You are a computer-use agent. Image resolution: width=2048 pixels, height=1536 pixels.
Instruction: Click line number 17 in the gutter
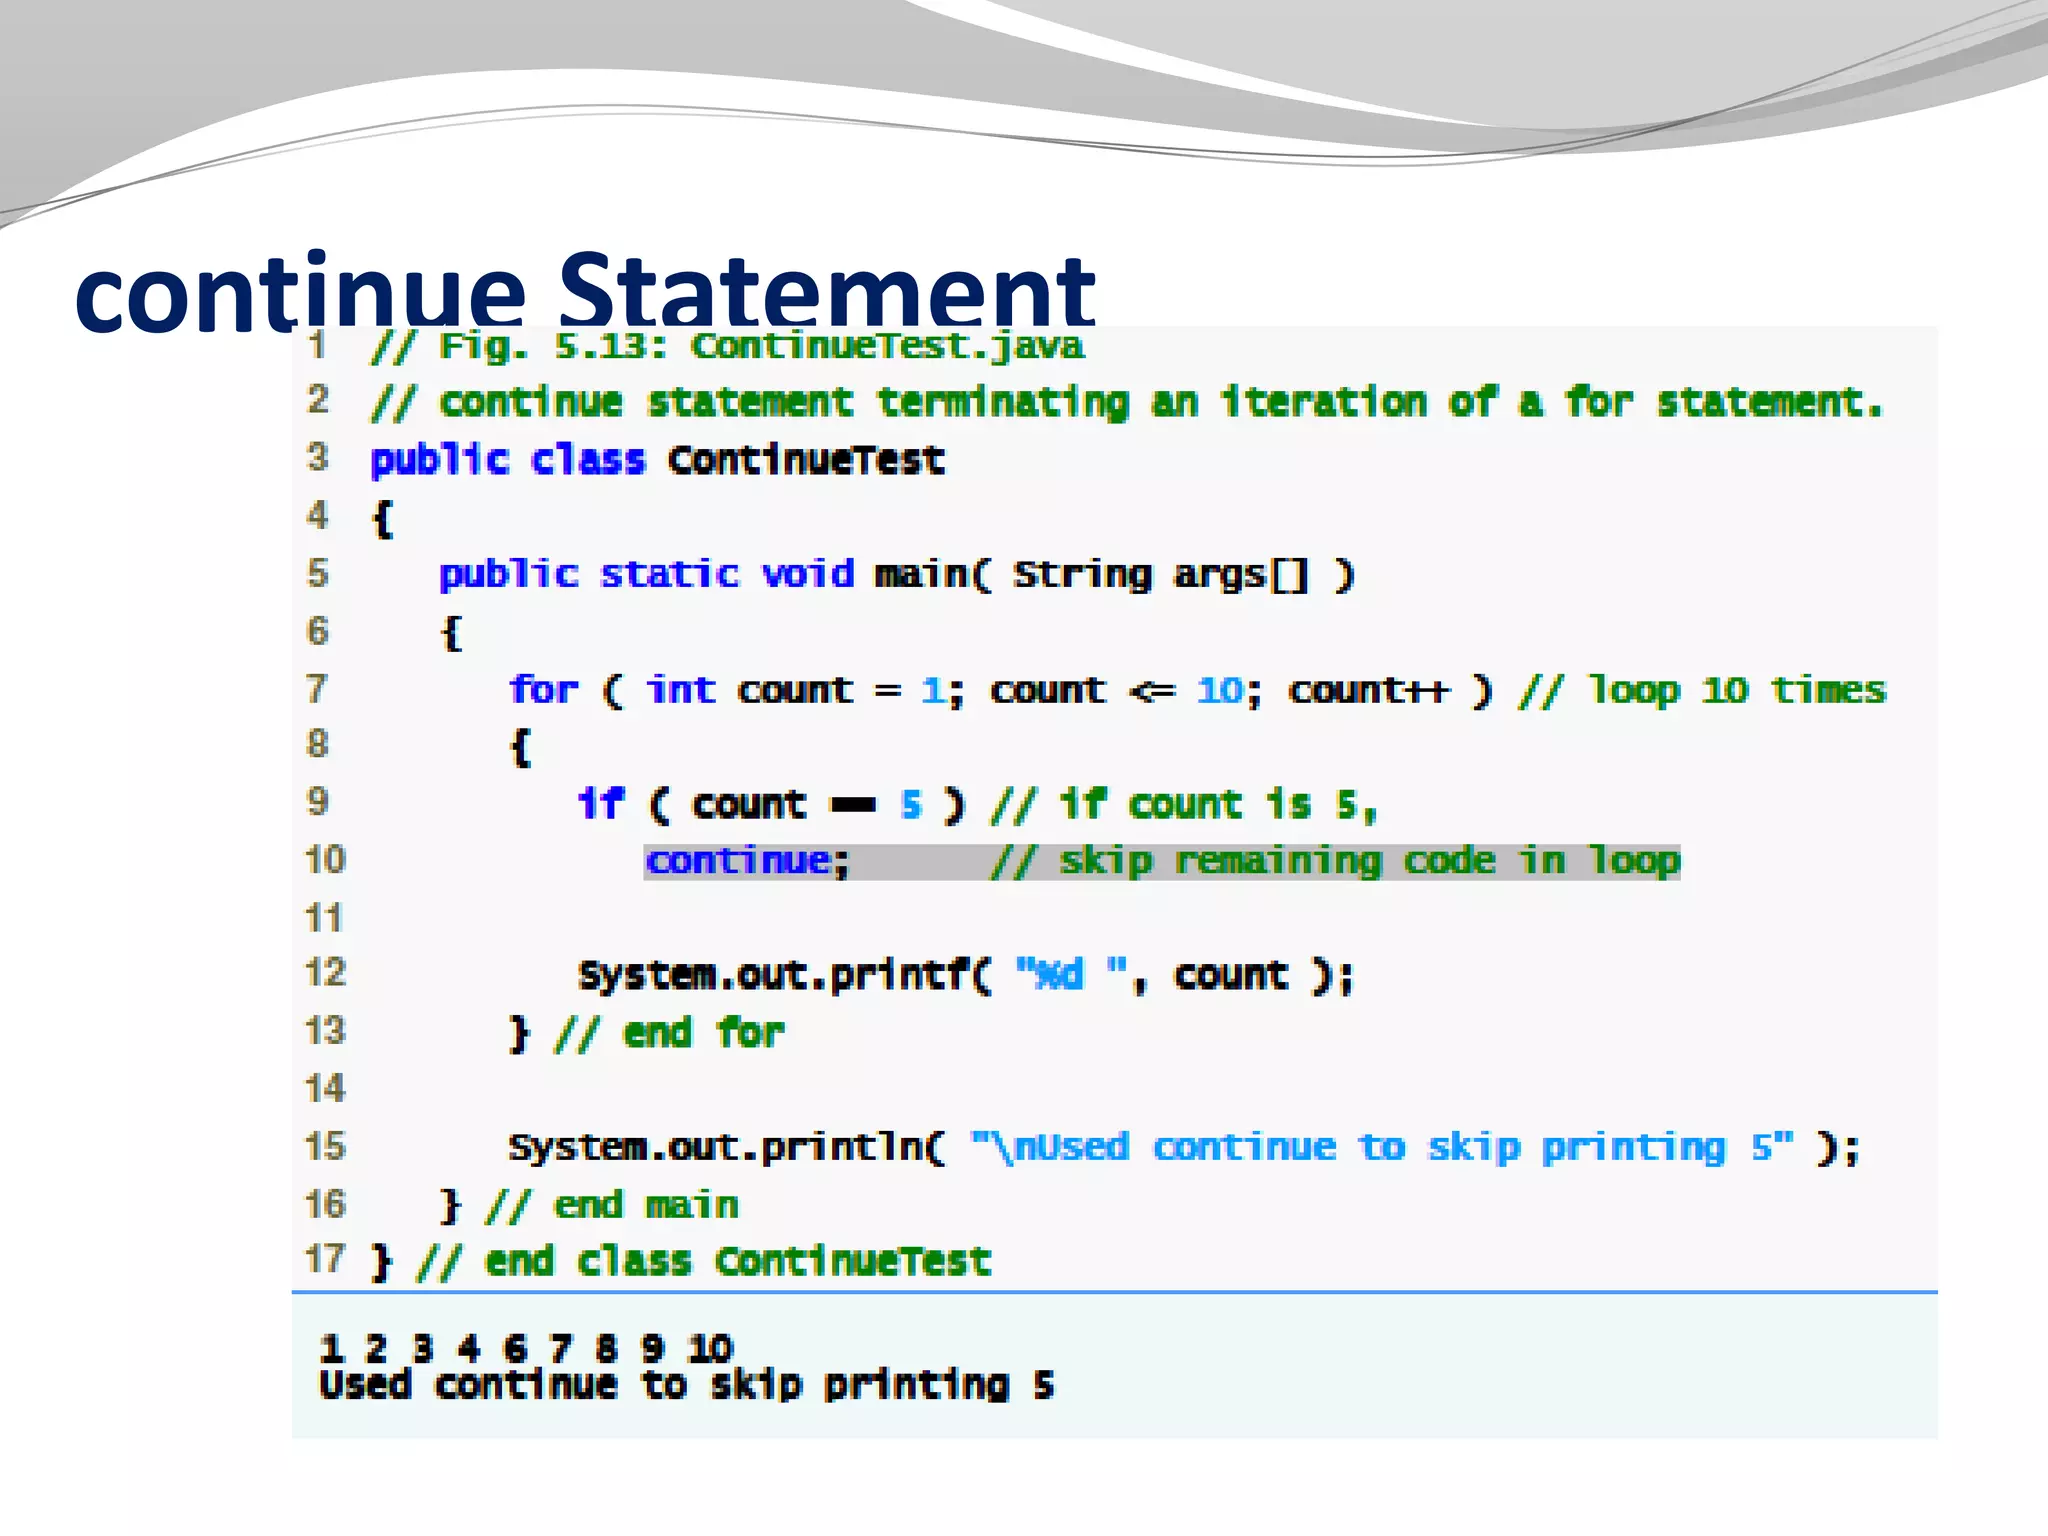[x=325, y=1259]
